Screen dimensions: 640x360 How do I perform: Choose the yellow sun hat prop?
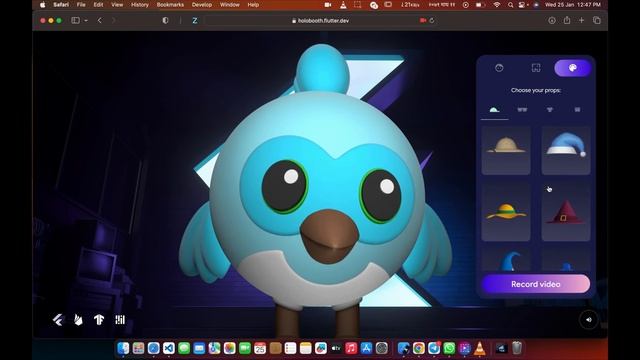tap(506, 212)
